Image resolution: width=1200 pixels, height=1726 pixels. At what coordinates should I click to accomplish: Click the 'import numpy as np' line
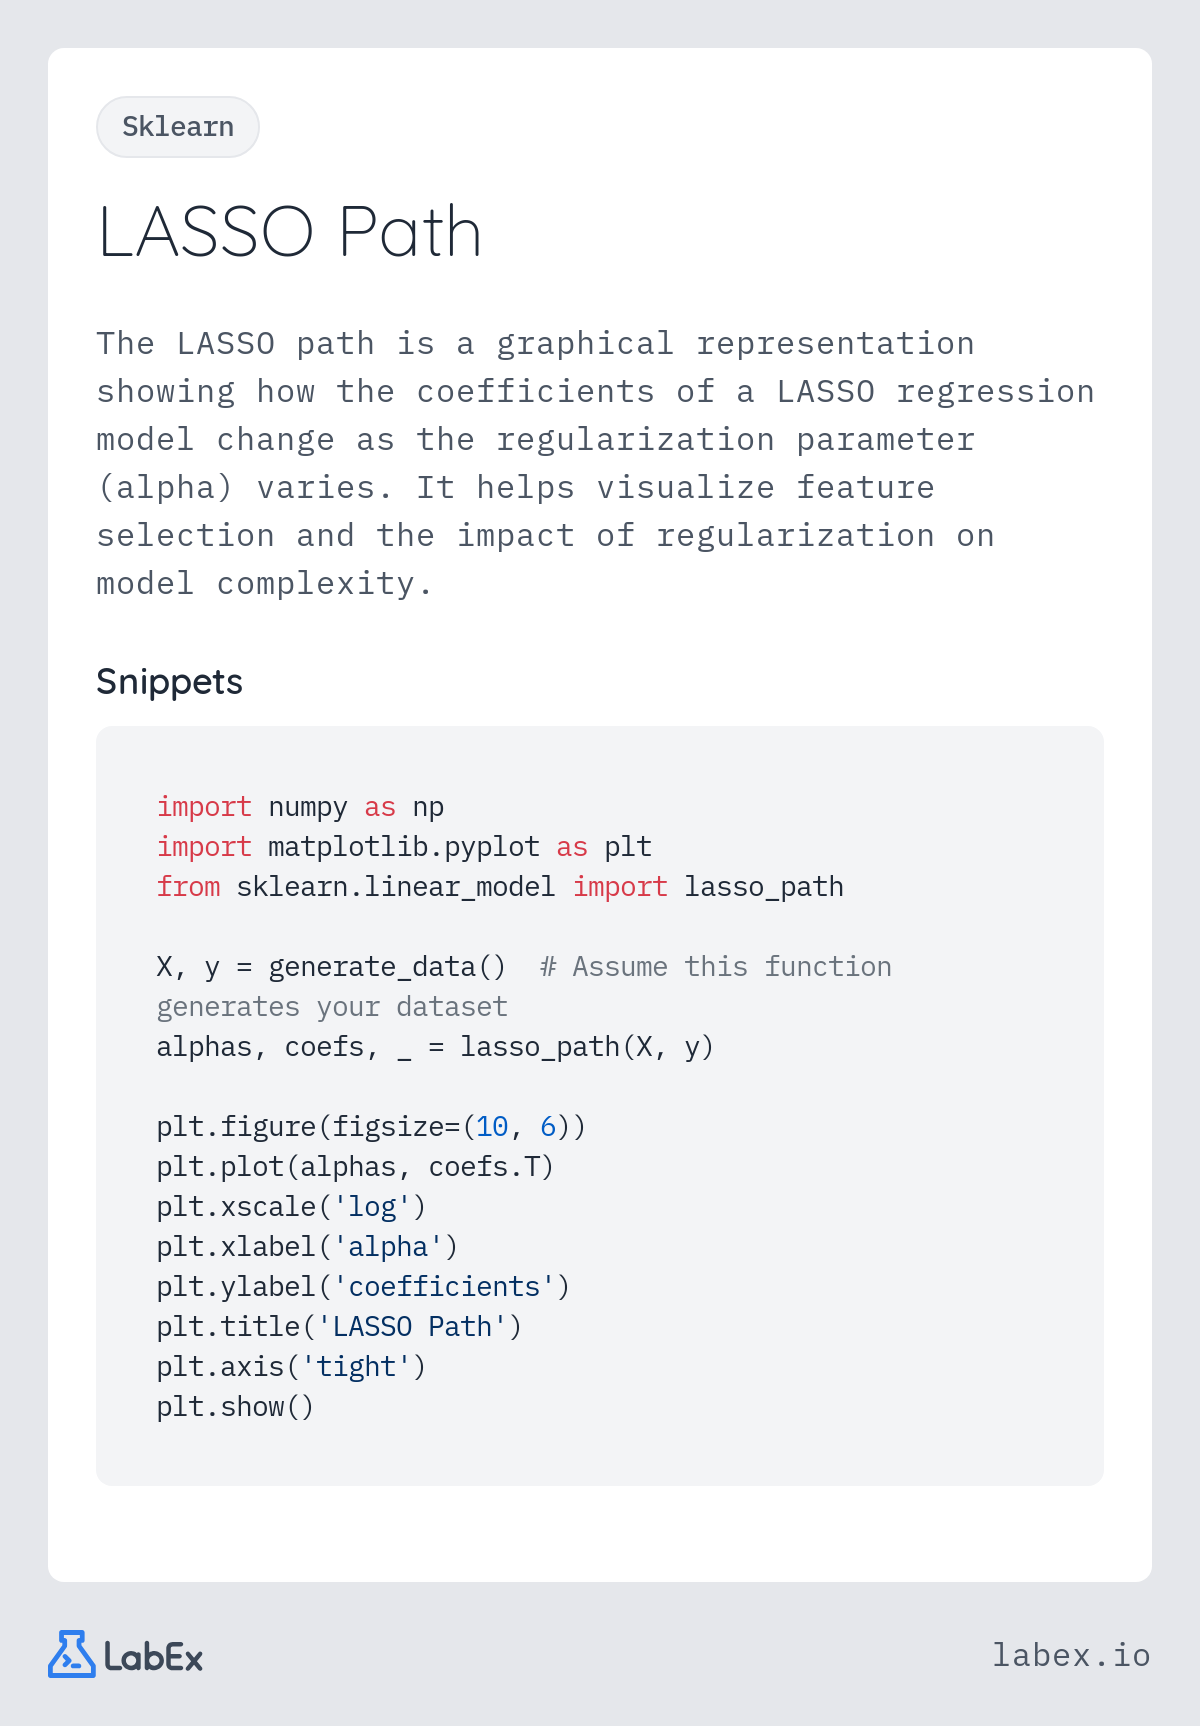coord(300,807)
